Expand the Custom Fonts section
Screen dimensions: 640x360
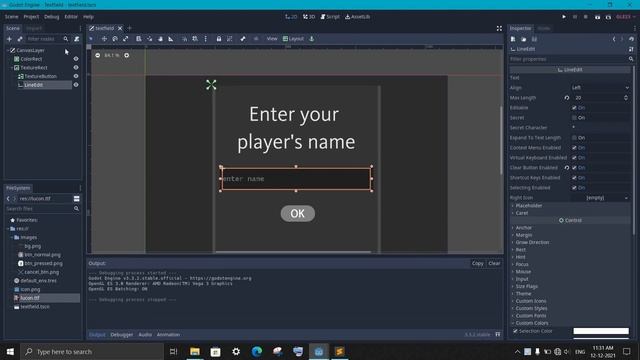[531, 316]
